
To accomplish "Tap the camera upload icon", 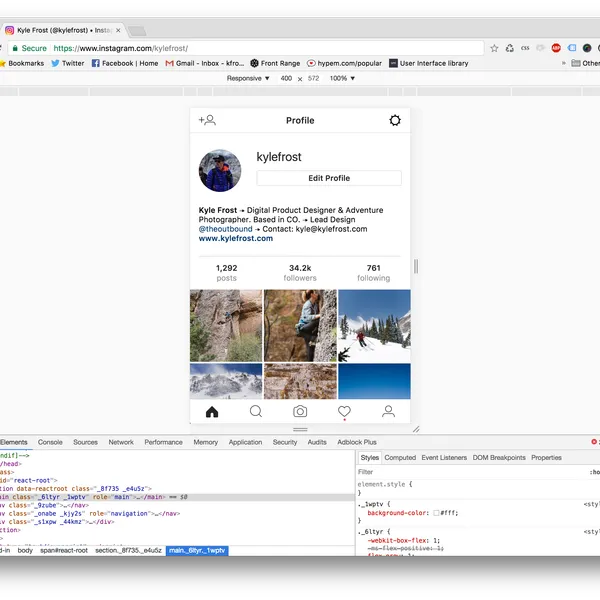I will 300,411.
